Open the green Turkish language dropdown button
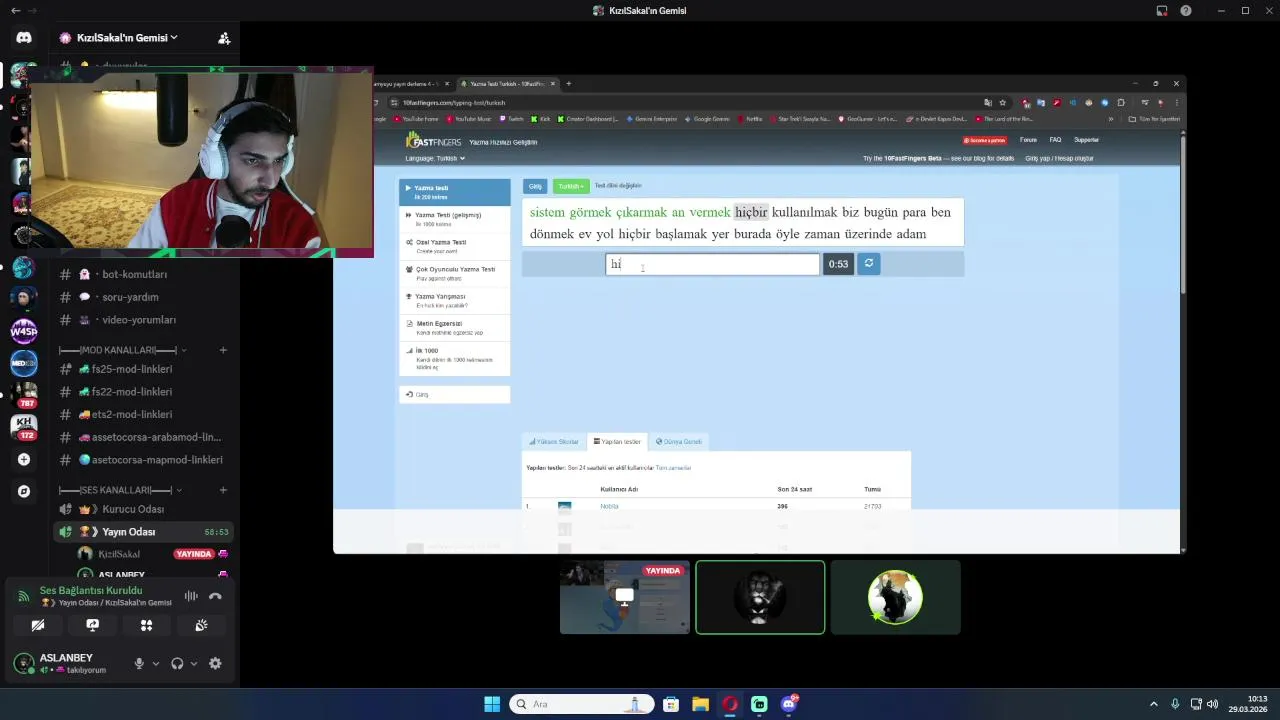Viewport: 1280px width, 720px height. click(x=571, y=186)
